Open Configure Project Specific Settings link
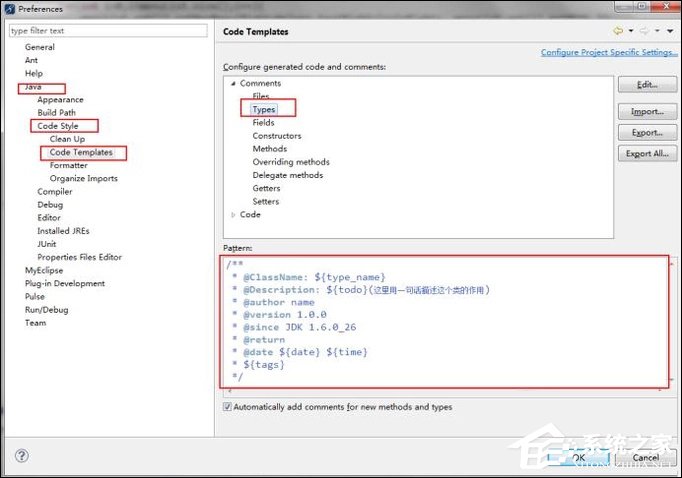 click(609, 52)
